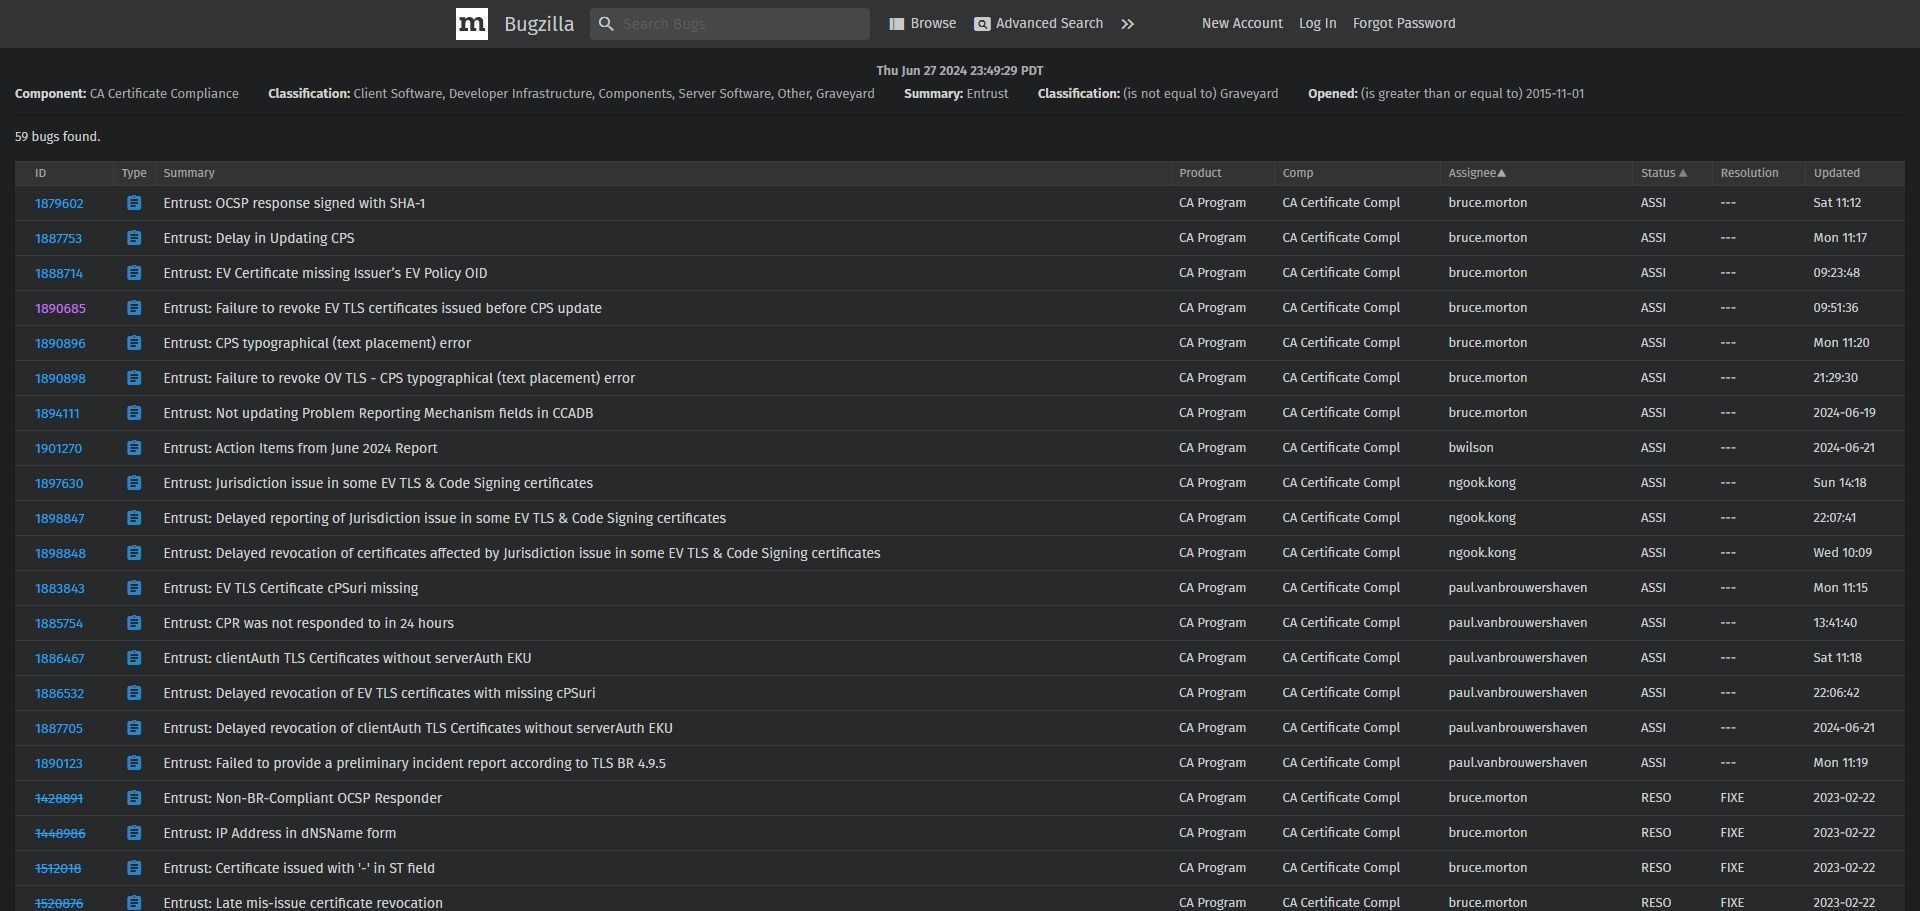Click the magnifier icon in search box
The image size is (1920, 911).
click(x=606, y=24)
